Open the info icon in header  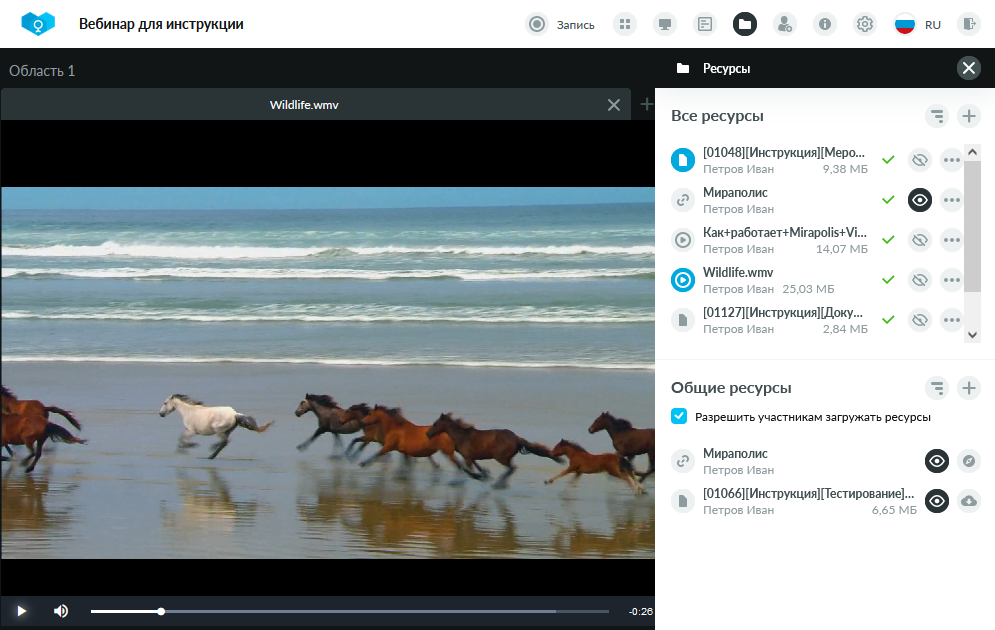pyautogui.click(x=825, y=25)
